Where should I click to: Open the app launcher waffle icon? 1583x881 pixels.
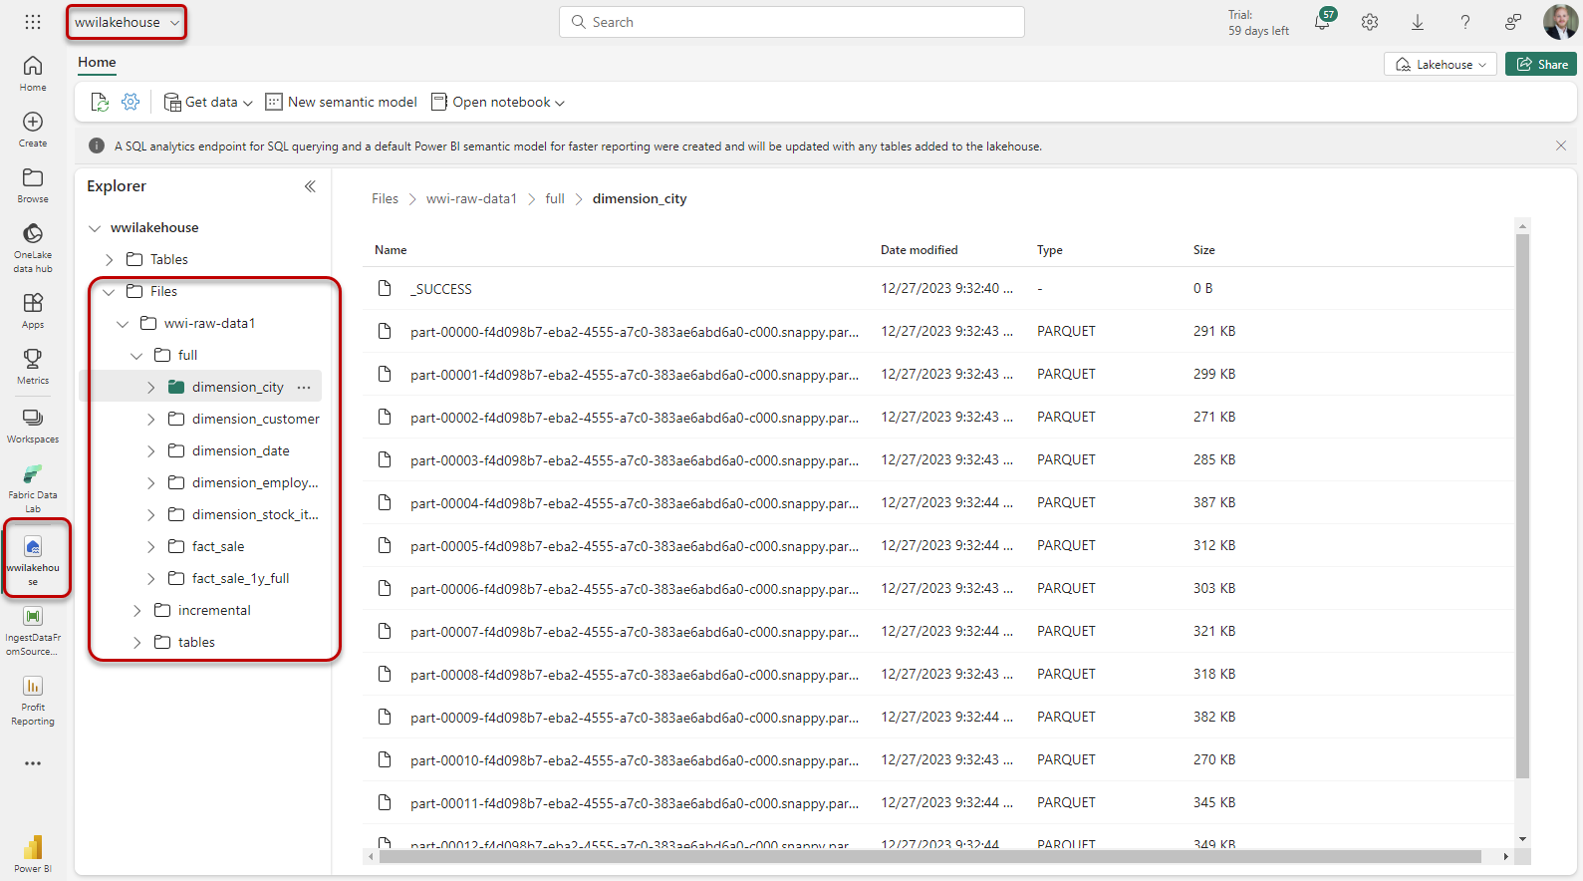[x=33, y=22]
